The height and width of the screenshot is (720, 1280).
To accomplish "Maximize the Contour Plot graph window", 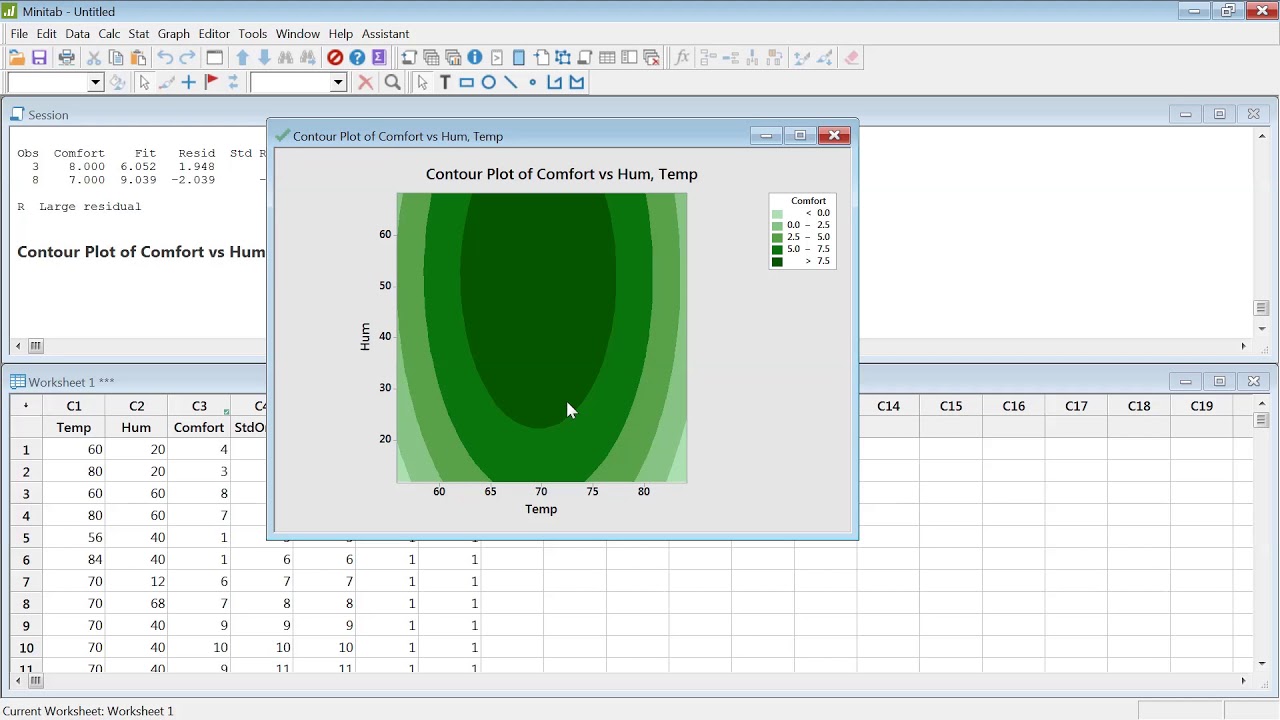I will pyautogui.click(x=800, y=136).
